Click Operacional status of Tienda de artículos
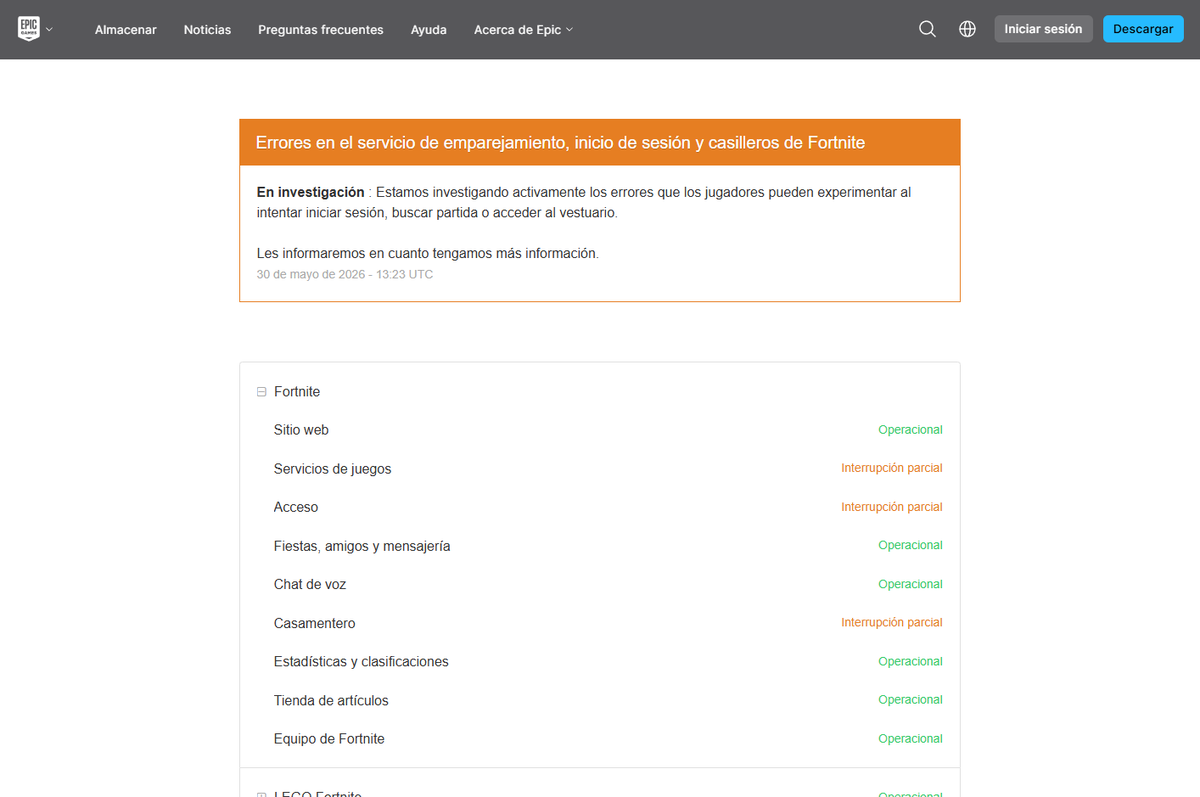The height and width of the screenshot is (797, 1200). tap(910, 700)
